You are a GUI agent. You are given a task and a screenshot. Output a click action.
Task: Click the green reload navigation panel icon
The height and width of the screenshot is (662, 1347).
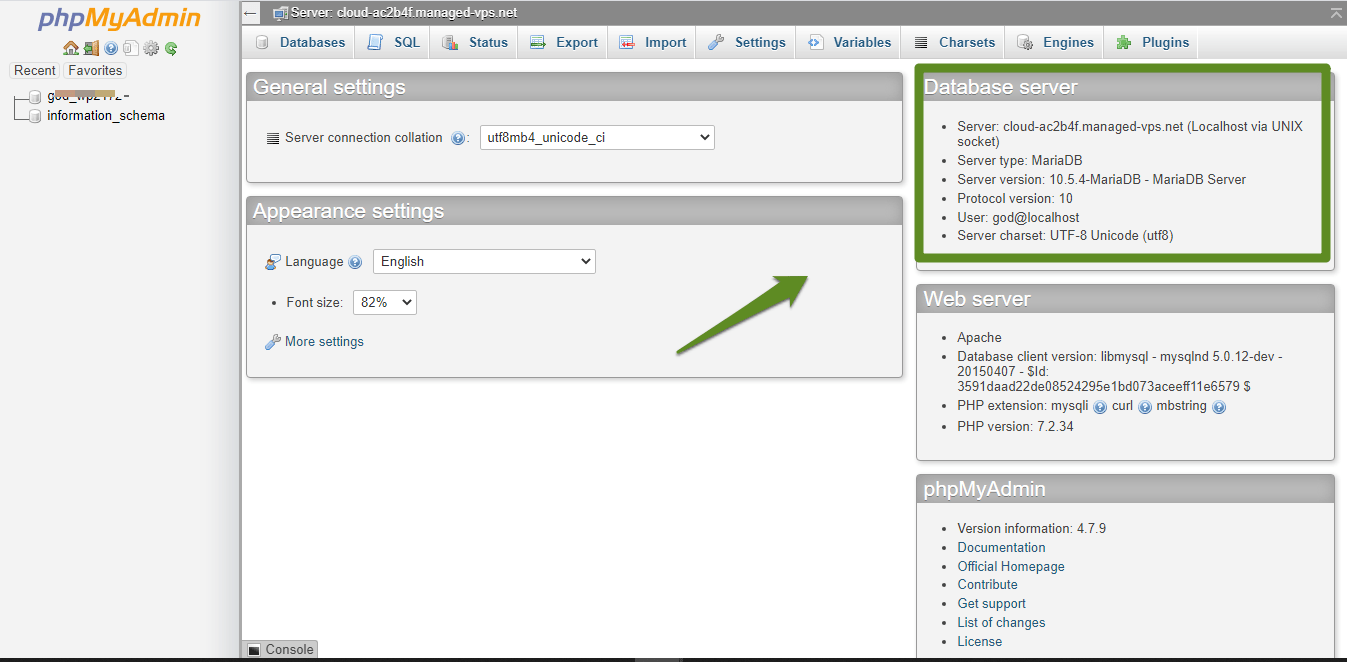pos(171,47)
